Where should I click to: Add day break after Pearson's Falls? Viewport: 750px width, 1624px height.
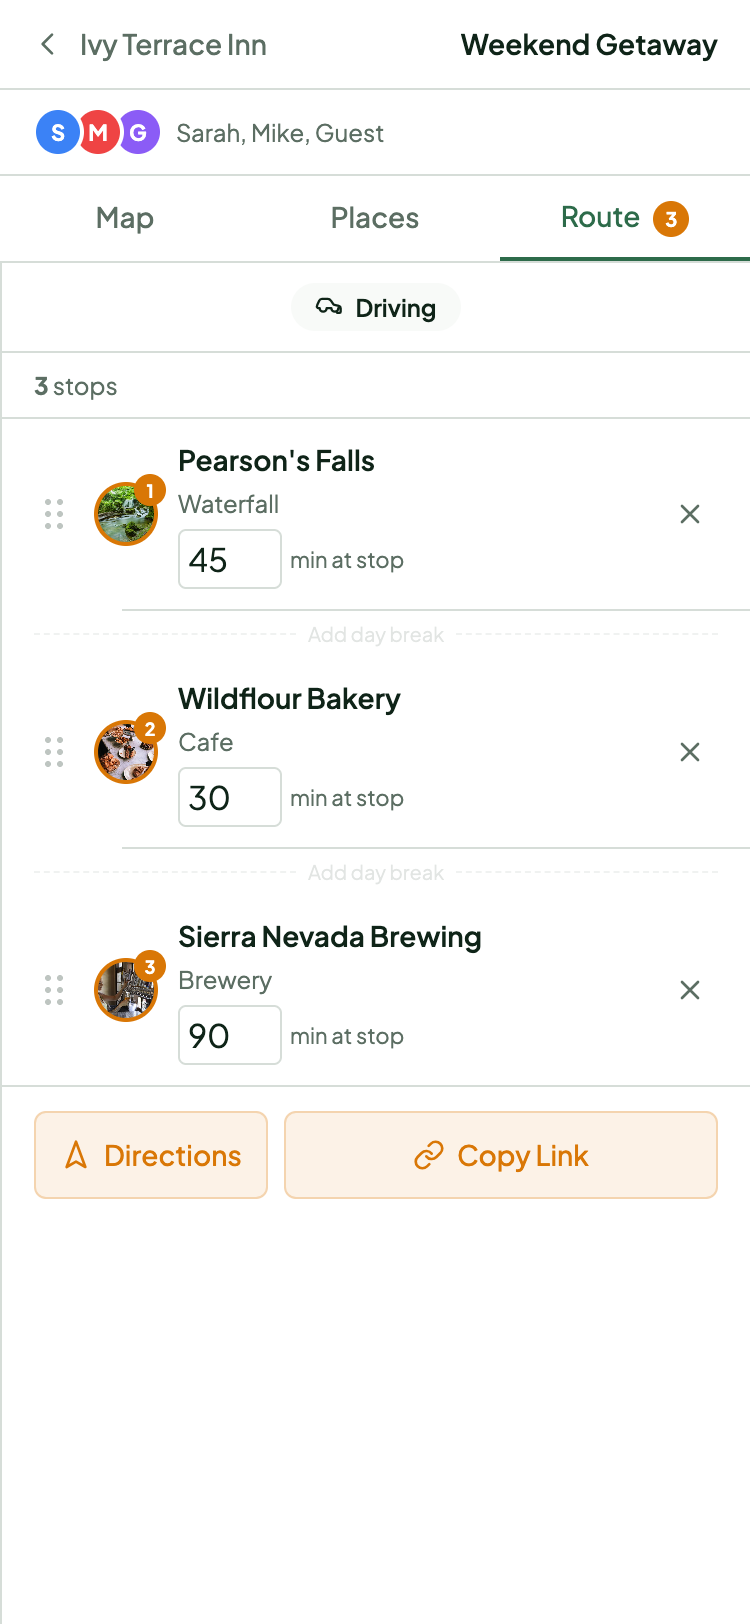pyautogui.click(x=376, y=635)
